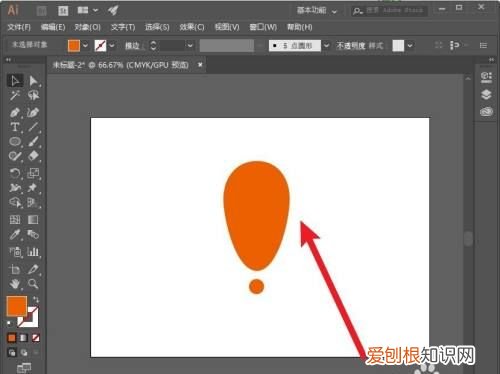
Task: Select the Mesh tool
Action: (15, 219)
